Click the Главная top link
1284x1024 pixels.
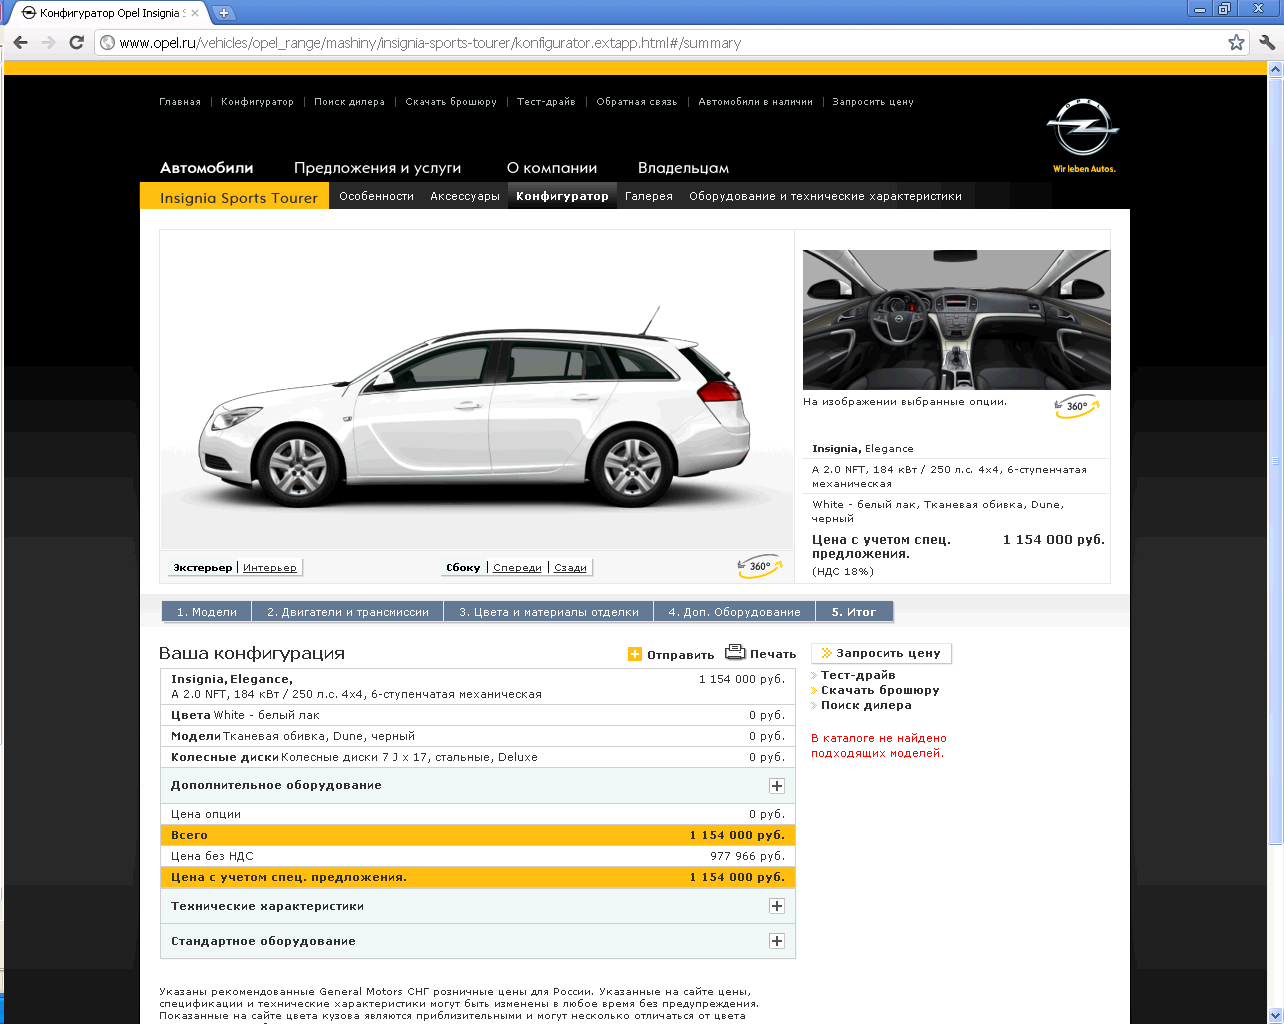coord(180,102)
